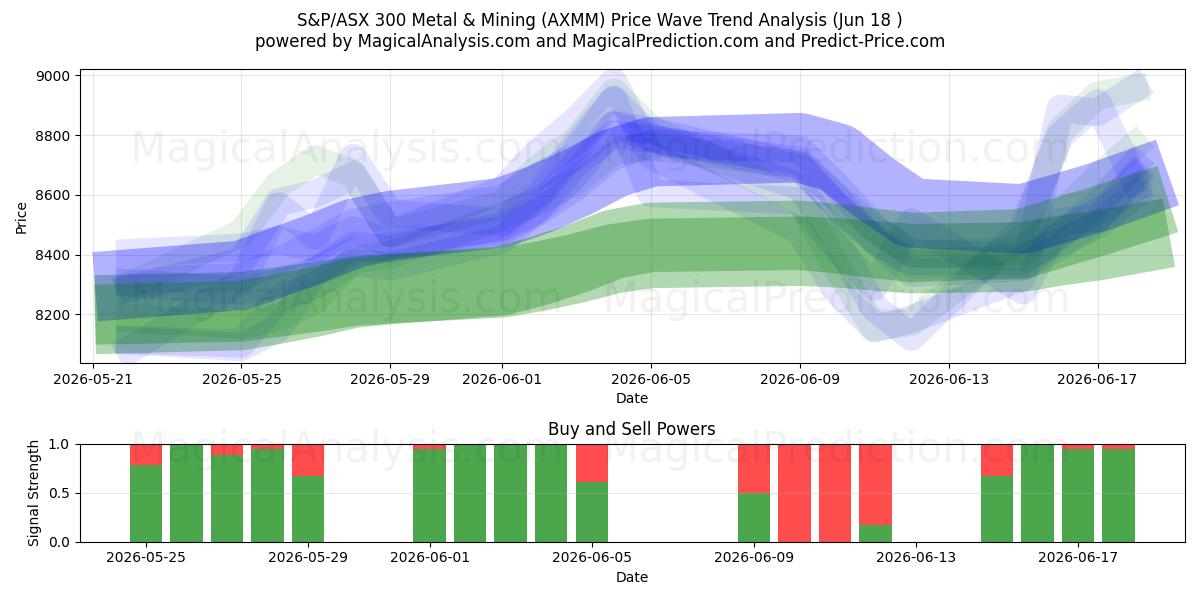Click the 'Buy and Sell Powers' chart title
Screen dimensions: 1200x600
point(632,429)
